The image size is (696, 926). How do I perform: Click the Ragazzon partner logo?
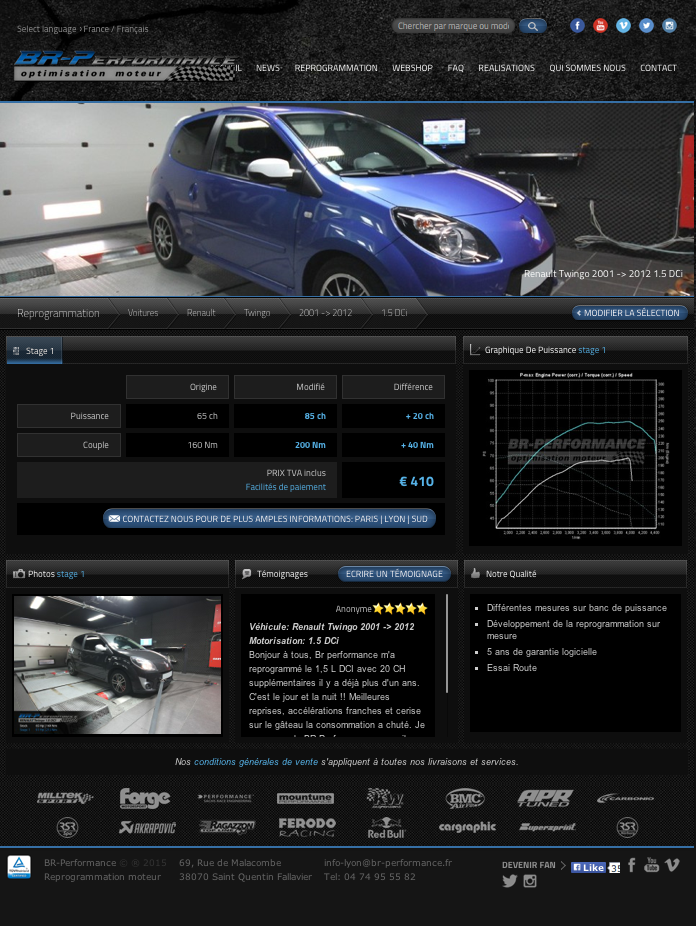tap(227, 827)
